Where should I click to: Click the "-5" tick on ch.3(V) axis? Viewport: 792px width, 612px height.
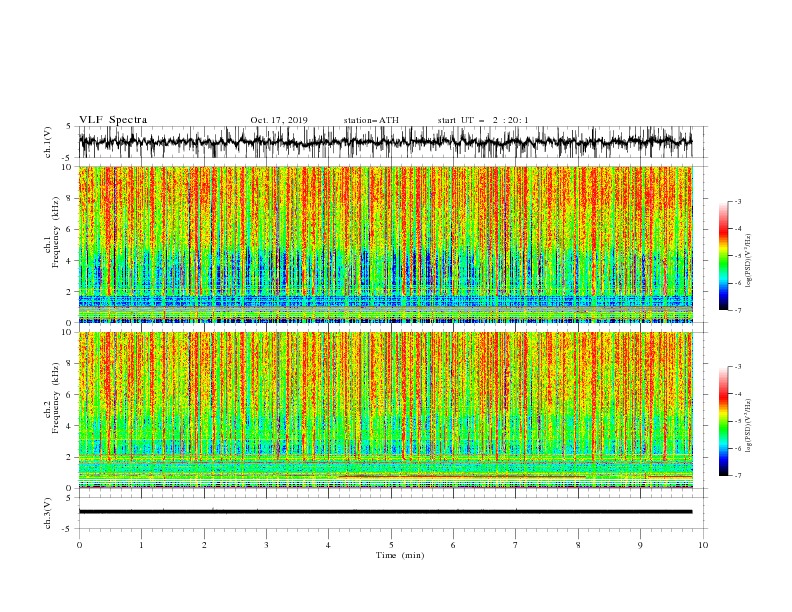(68, 529)
